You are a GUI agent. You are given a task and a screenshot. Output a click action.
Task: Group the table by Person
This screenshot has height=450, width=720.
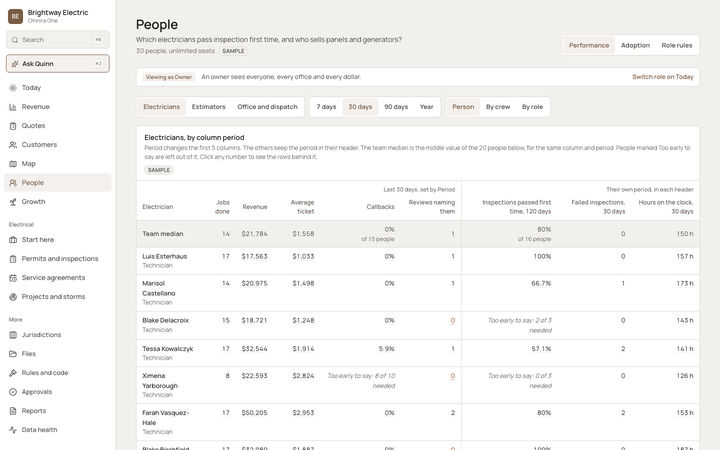pyautogui.click(x=463, y=107)
